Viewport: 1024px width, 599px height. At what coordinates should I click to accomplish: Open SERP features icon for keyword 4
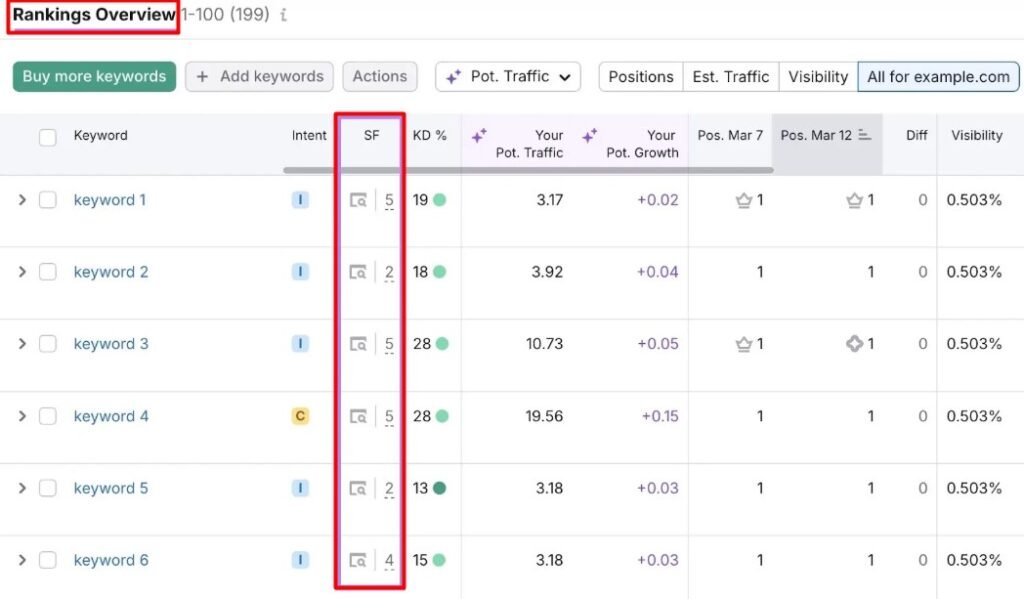tap(358, 416)
